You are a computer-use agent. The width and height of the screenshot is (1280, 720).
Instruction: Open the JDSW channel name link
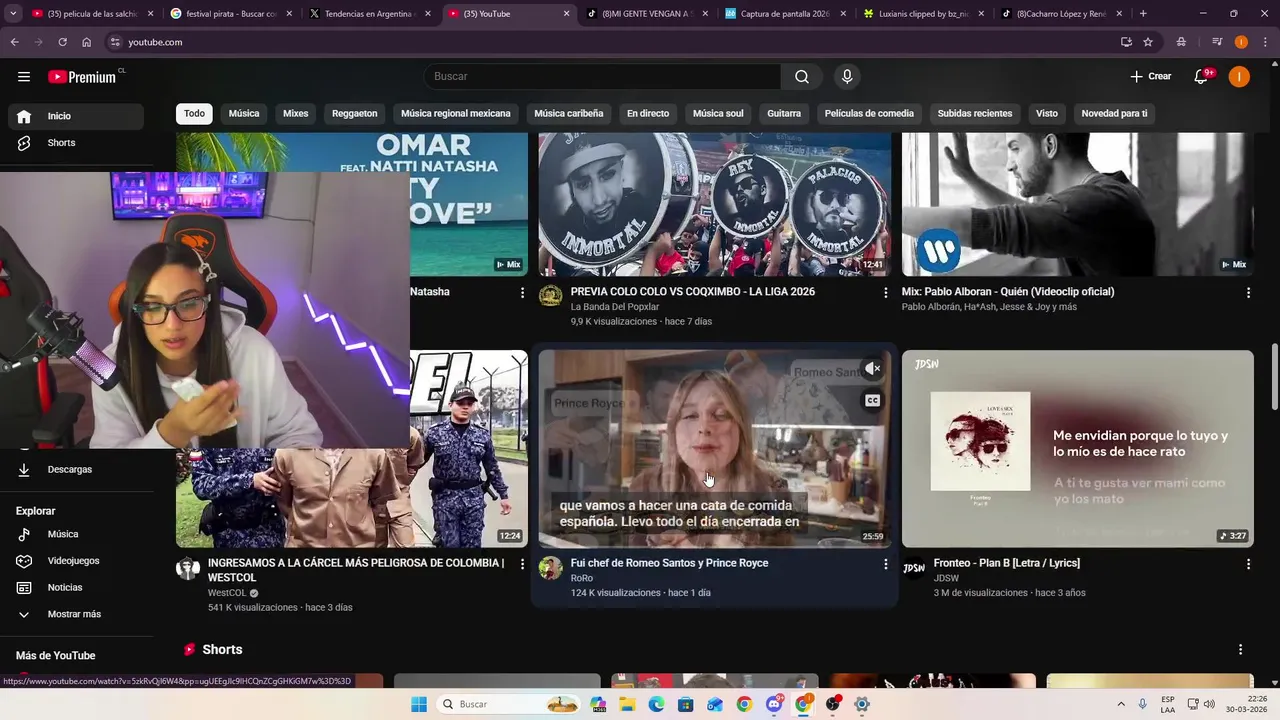coord(946,578)
